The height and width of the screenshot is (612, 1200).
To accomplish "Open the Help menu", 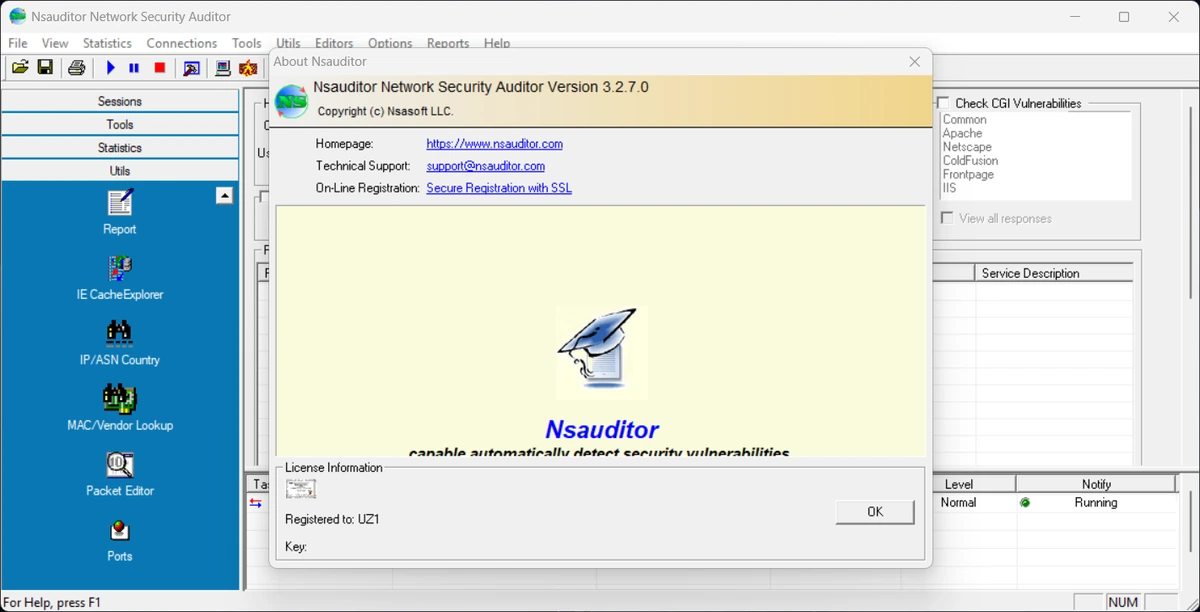I will [x=497, y=43].
